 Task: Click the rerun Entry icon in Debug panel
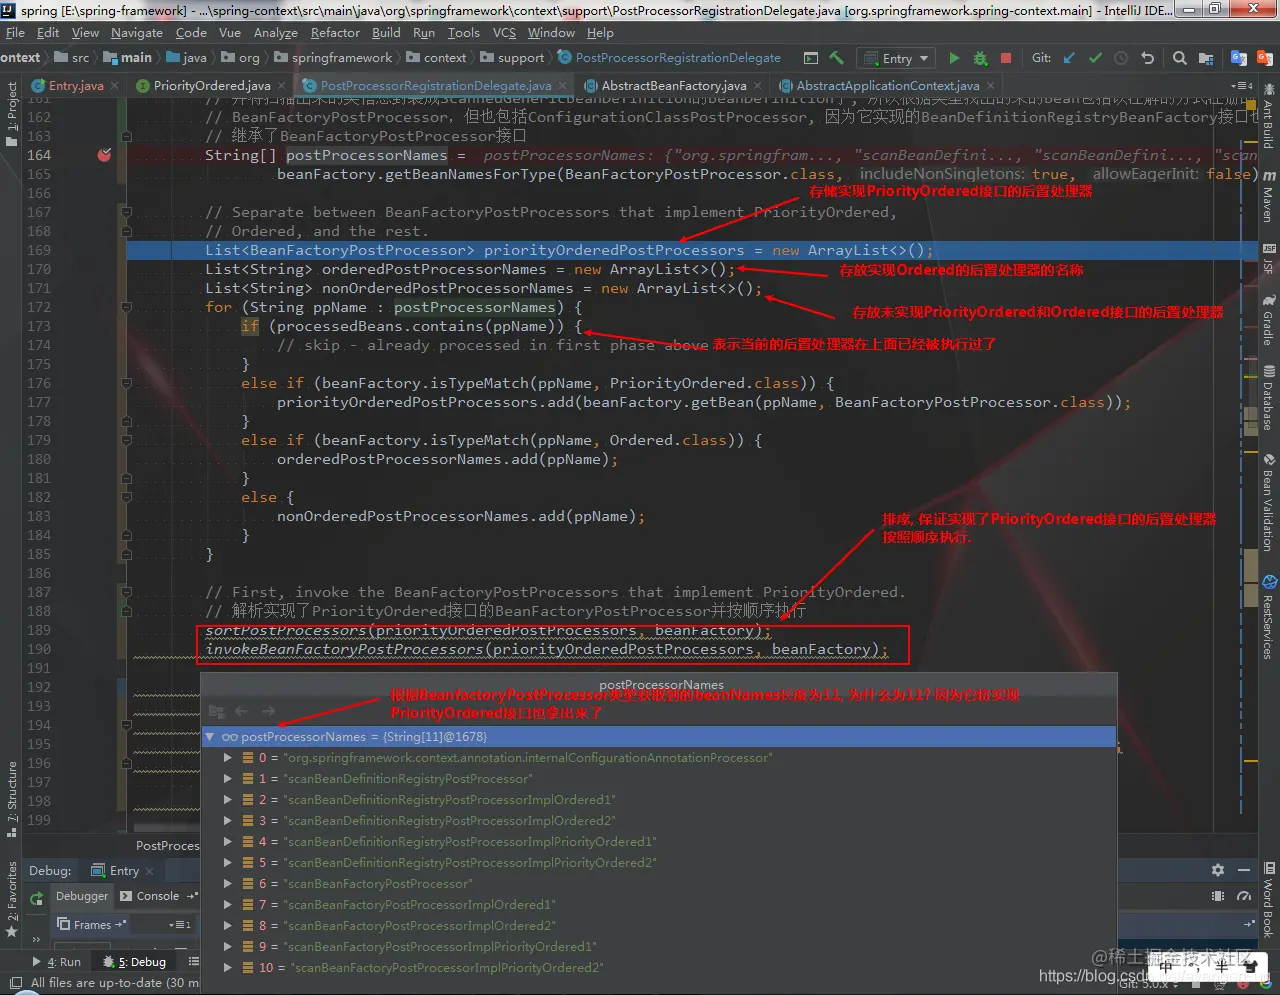coord(37,898)
